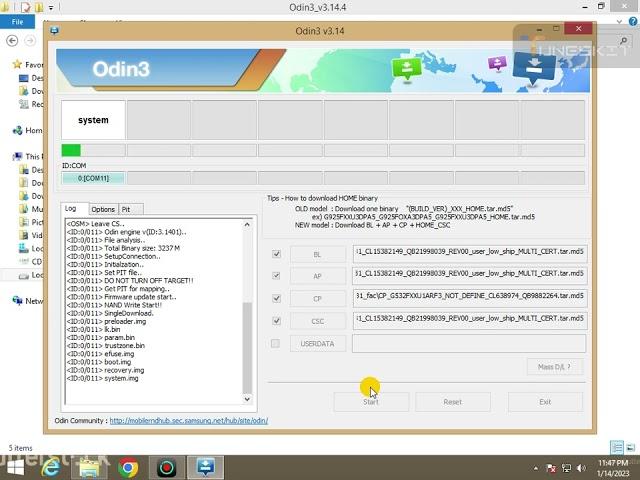Click the system.img log line
640x480 pixels.
tap(102, 378)
